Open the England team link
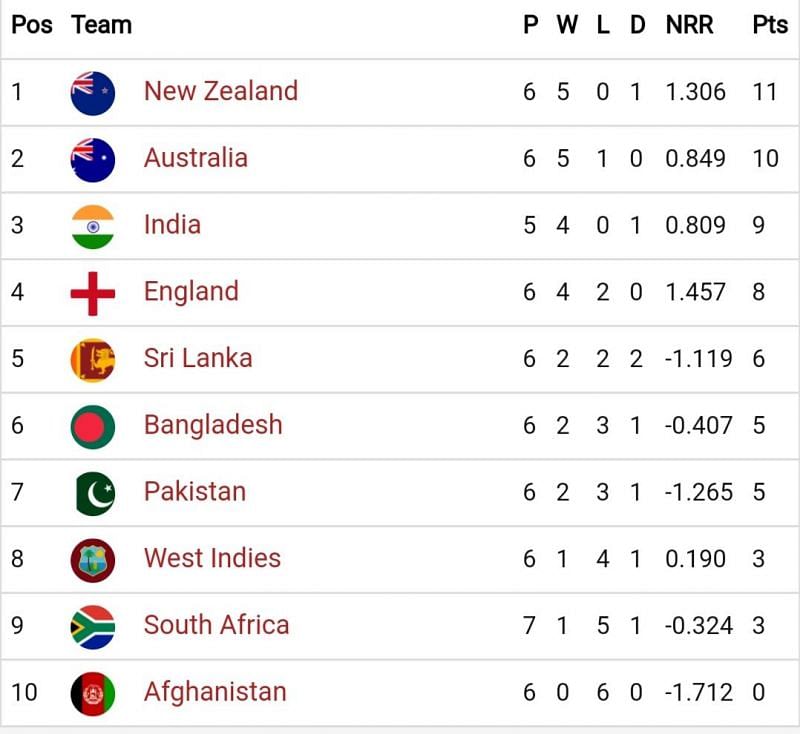The height and width of the screenshot is (734, 800). [191, 292]
